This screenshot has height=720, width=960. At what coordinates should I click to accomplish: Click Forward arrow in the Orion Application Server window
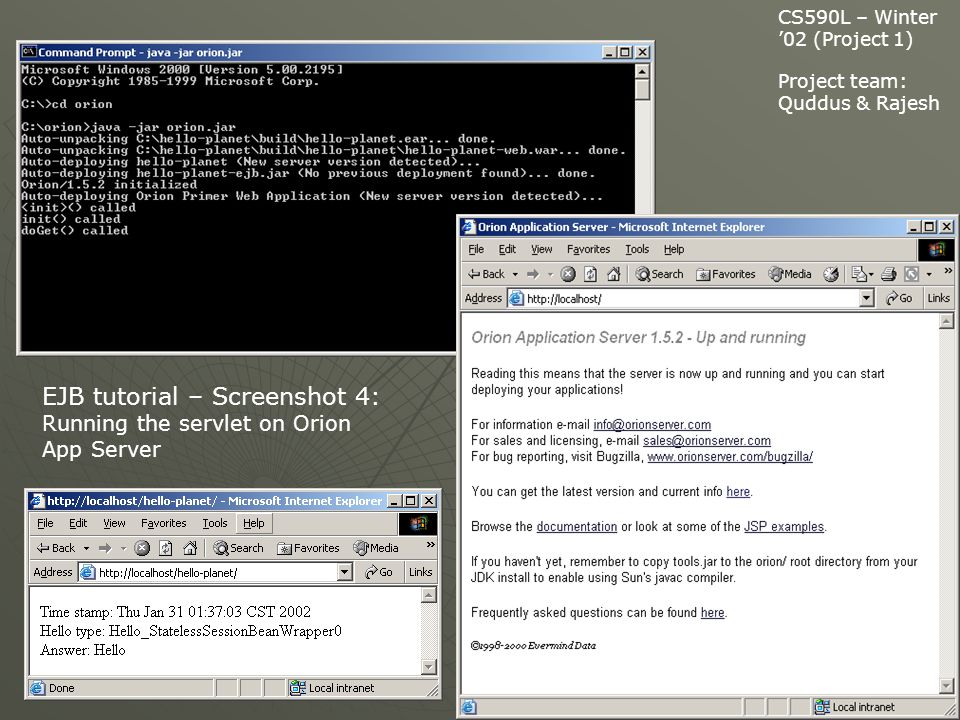(533, 274)
